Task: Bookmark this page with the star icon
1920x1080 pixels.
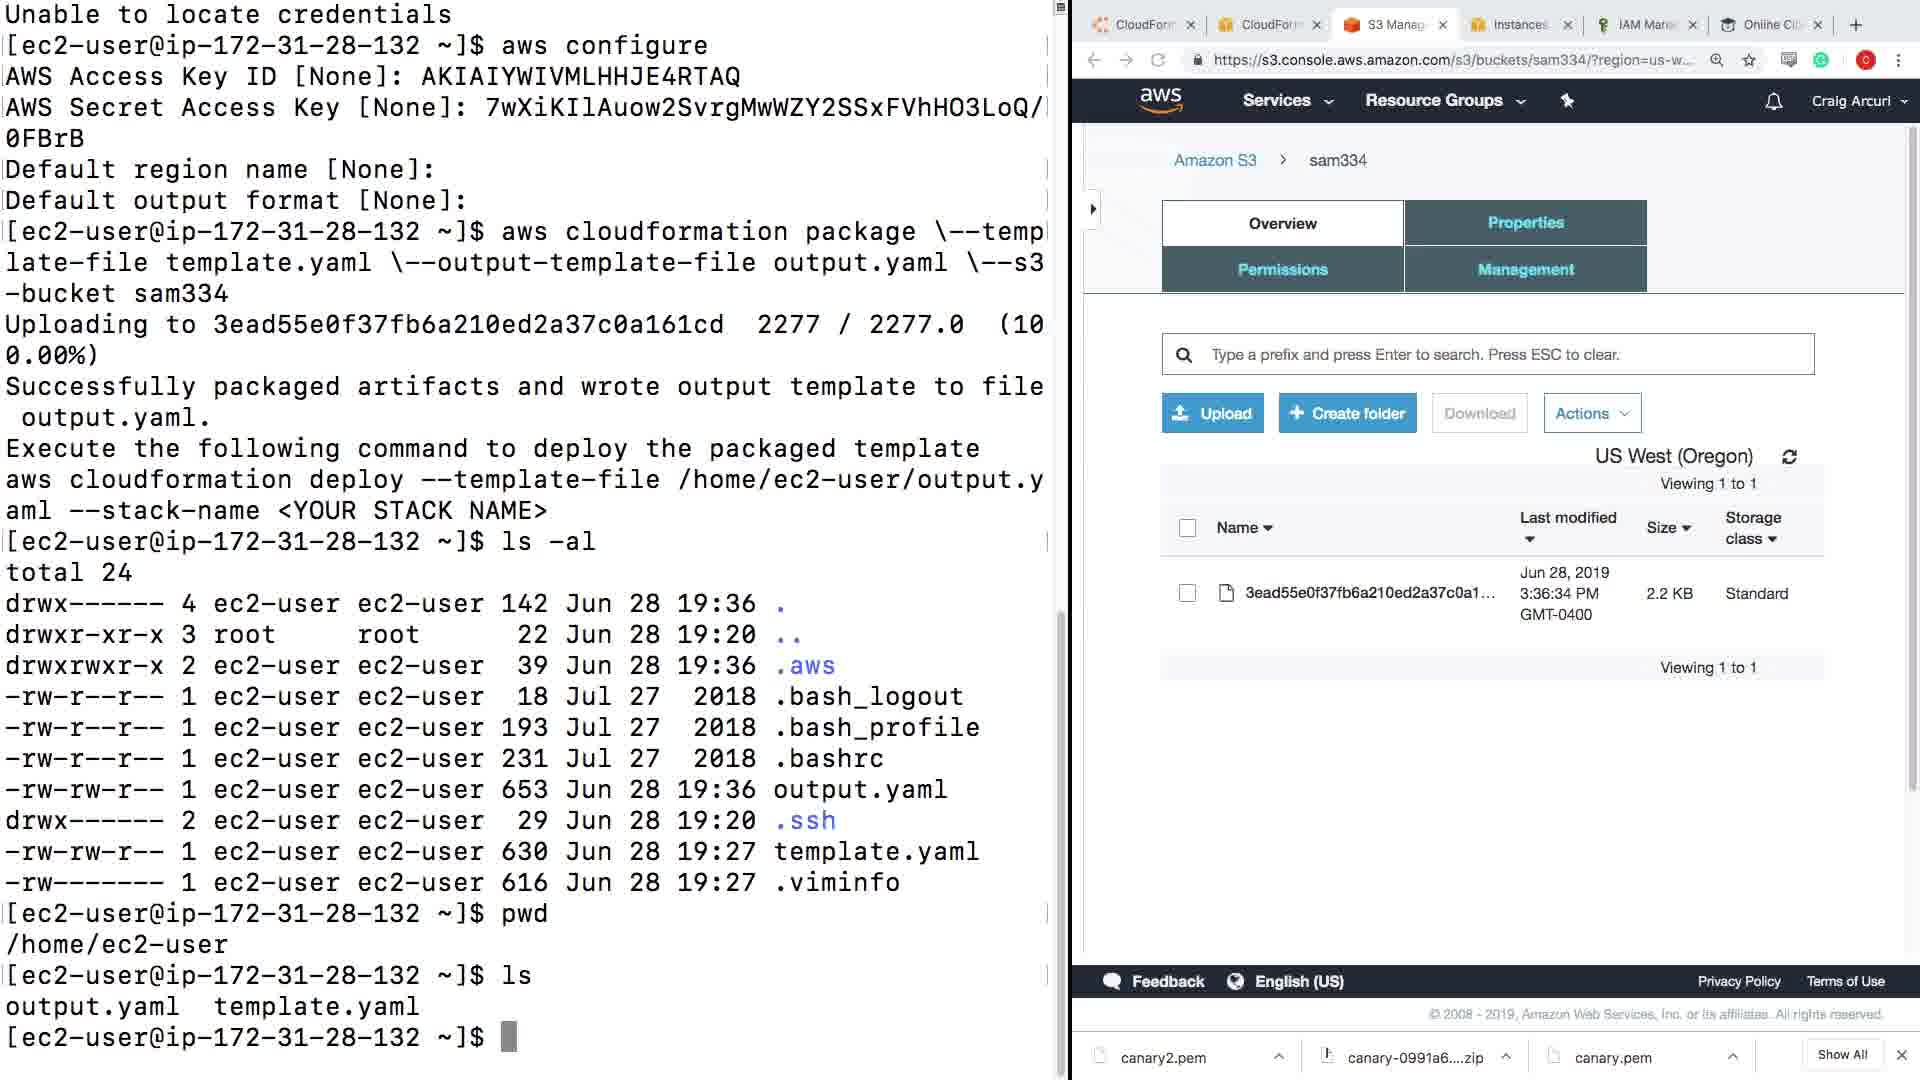Action: 1749,60
